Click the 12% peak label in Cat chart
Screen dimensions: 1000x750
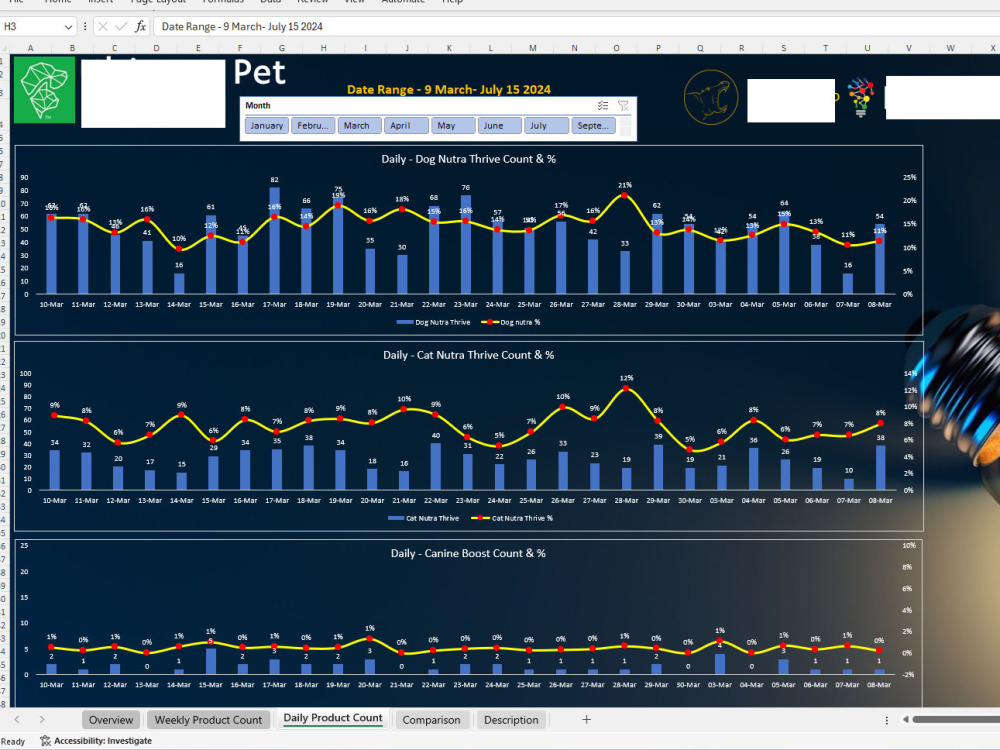626,378
